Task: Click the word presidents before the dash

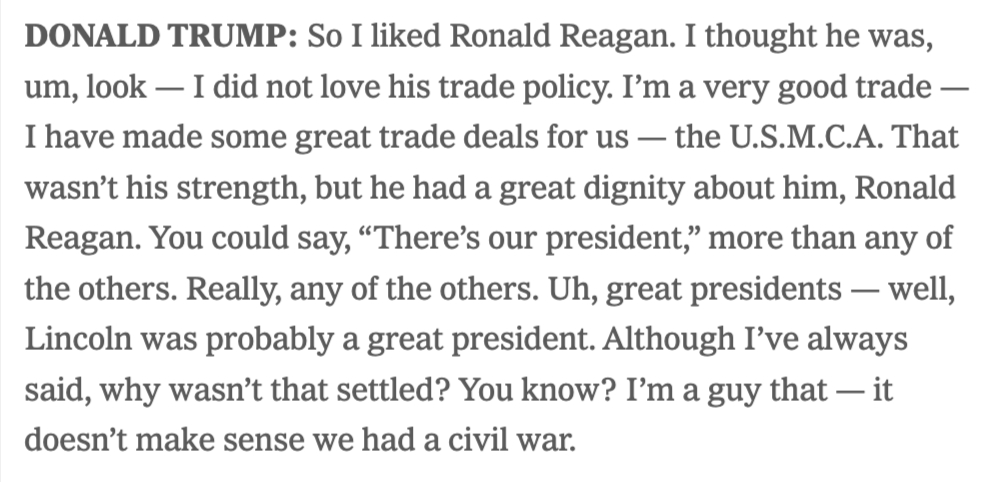Action: tap(740, 289)
